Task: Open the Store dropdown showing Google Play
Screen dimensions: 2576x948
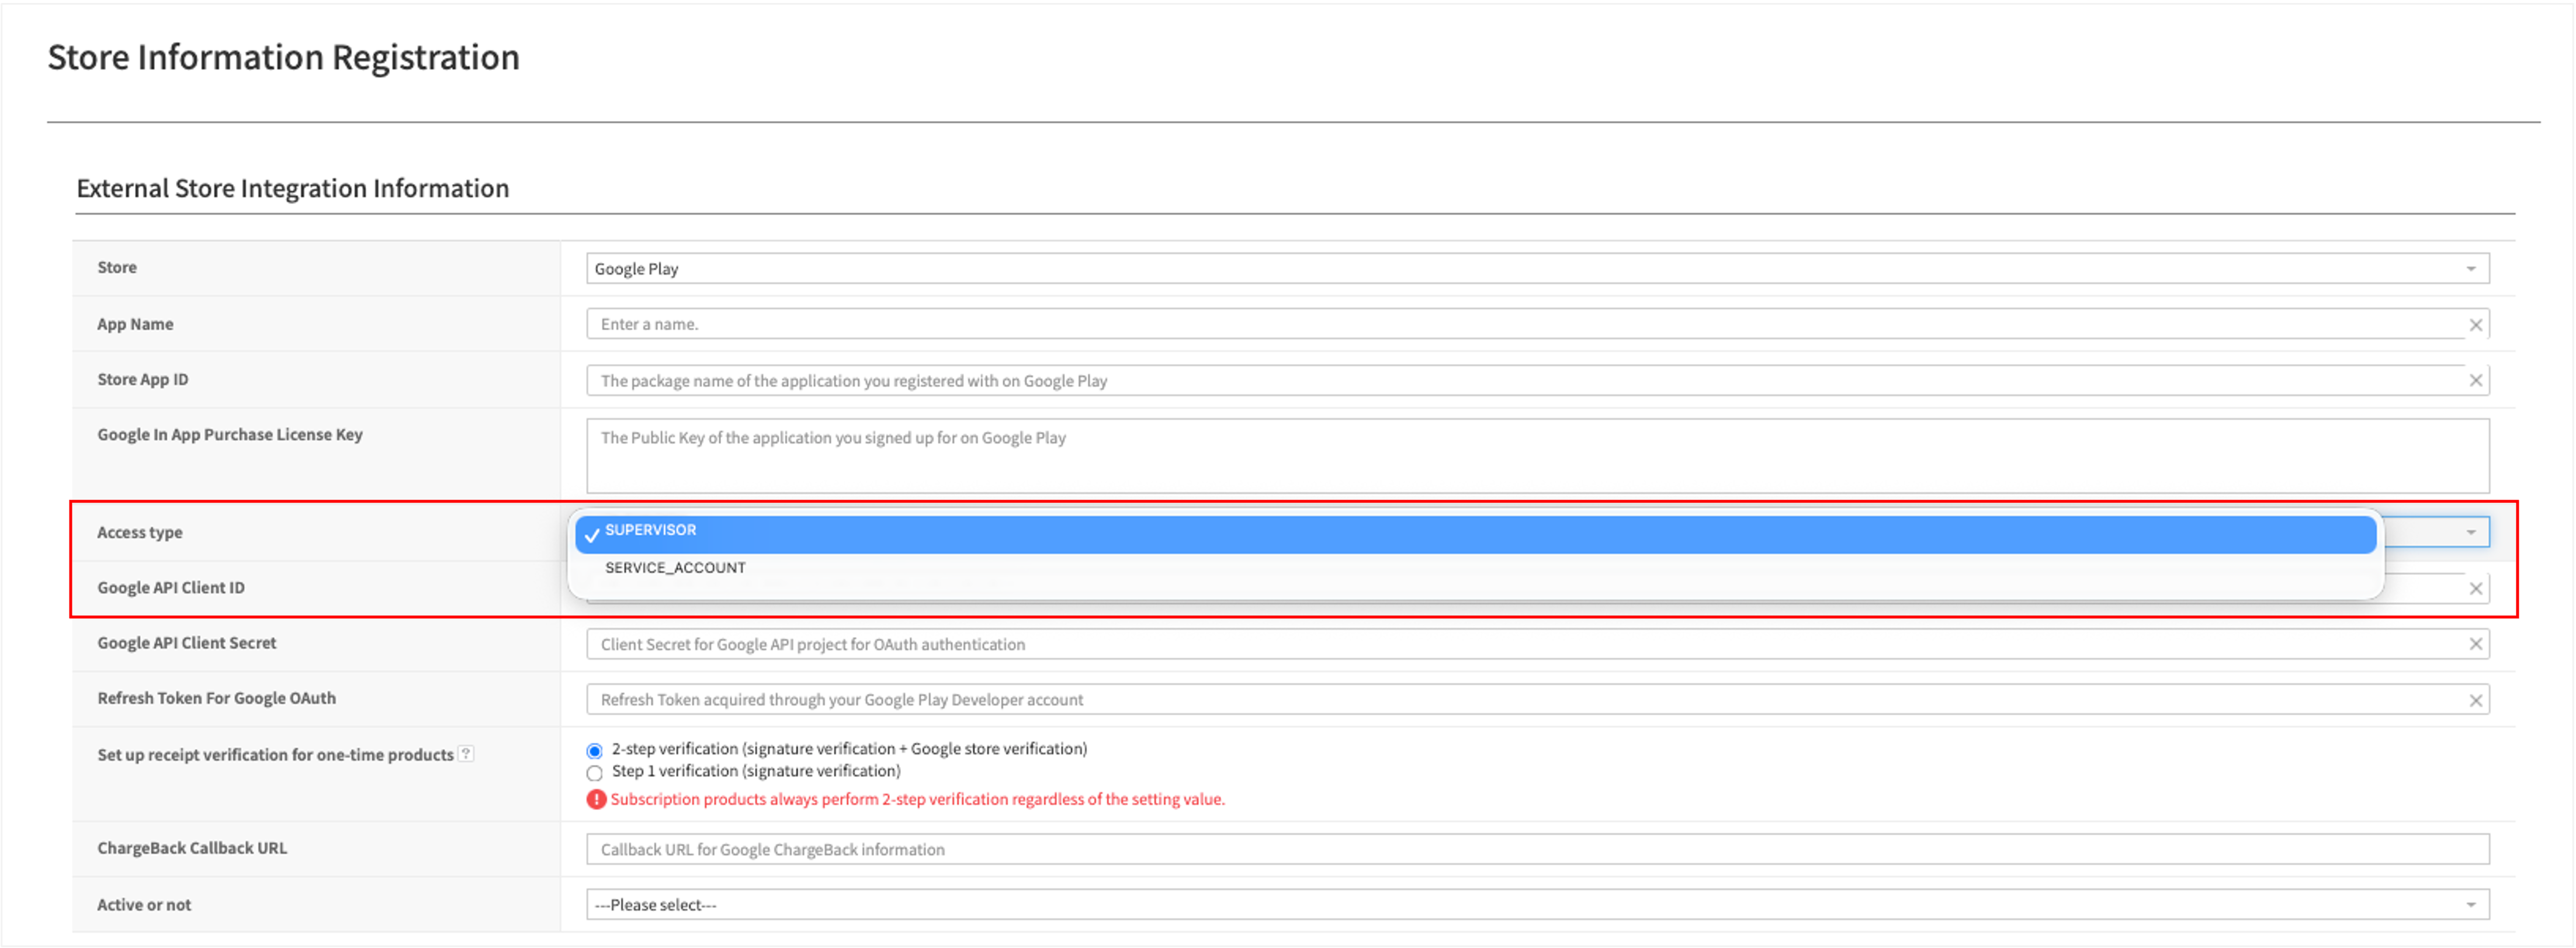Action: [1537, 269]
